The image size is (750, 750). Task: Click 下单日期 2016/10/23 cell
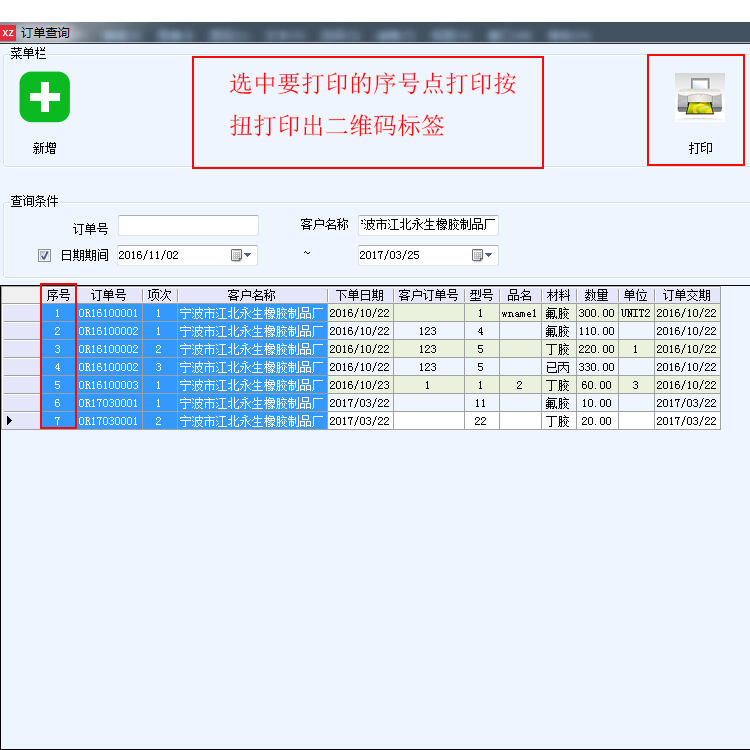(x=360, y=385)
